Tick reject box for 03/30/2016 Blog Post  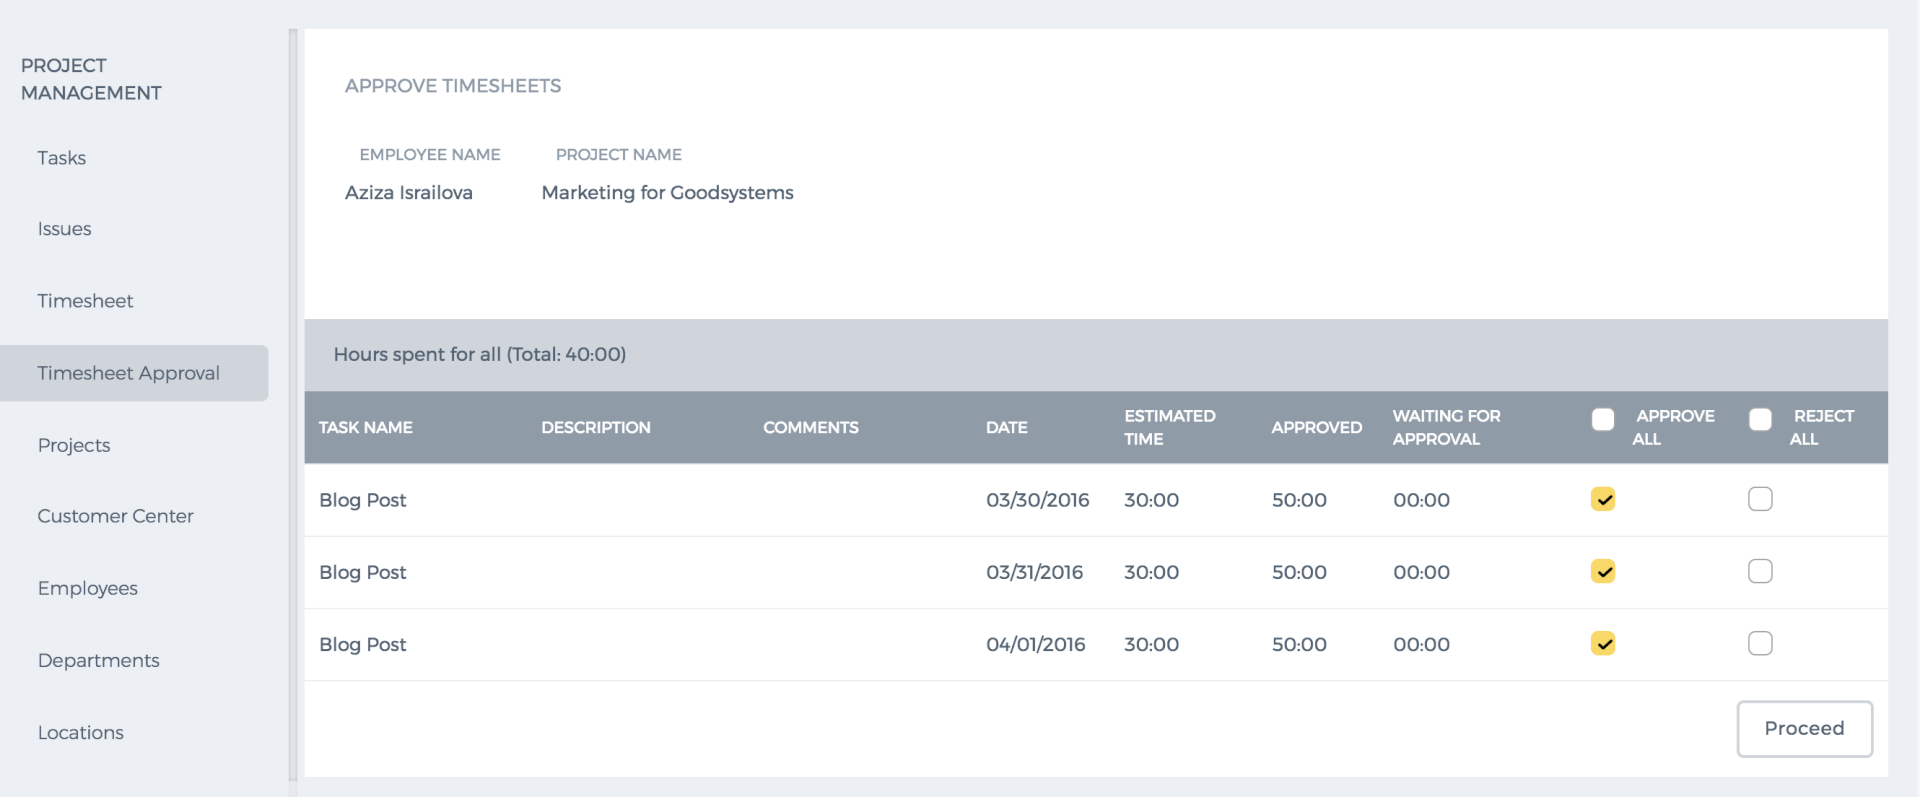pos(1761,499)
